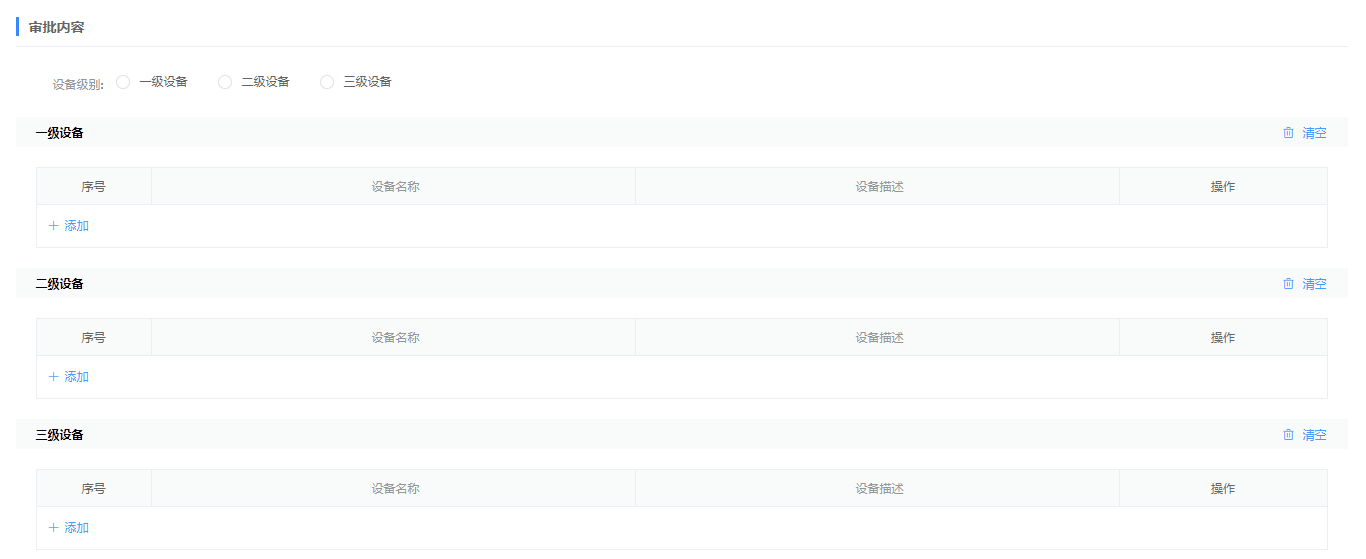Click the plus icon in 二级设备 table
The image size is (1366, 559).
(x=54, y=377)
